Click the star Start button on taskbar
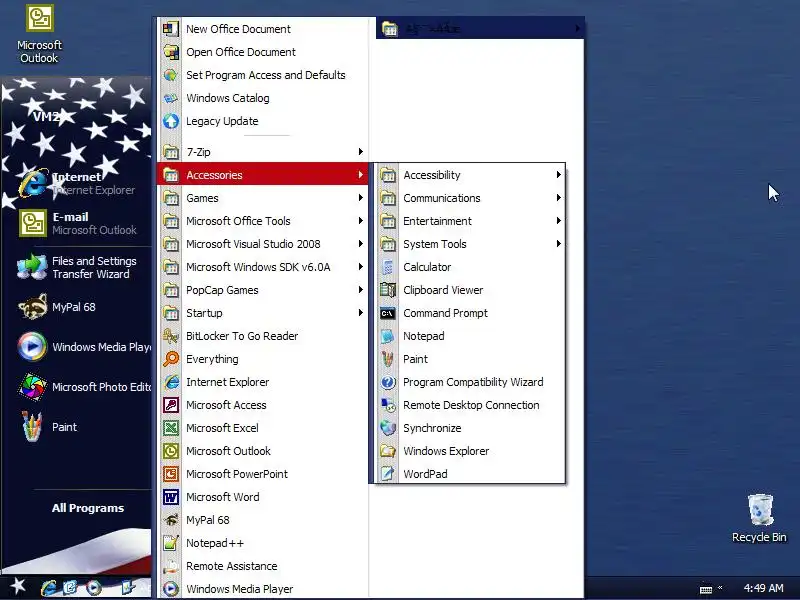Image resolution: width=800 pixels, height=600 pixels. pyautogui.click(x=18, y=586)
